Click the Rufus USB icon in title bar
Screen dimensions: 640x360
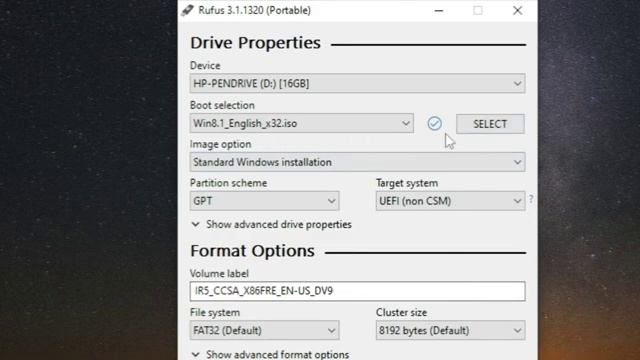(187, 10)
